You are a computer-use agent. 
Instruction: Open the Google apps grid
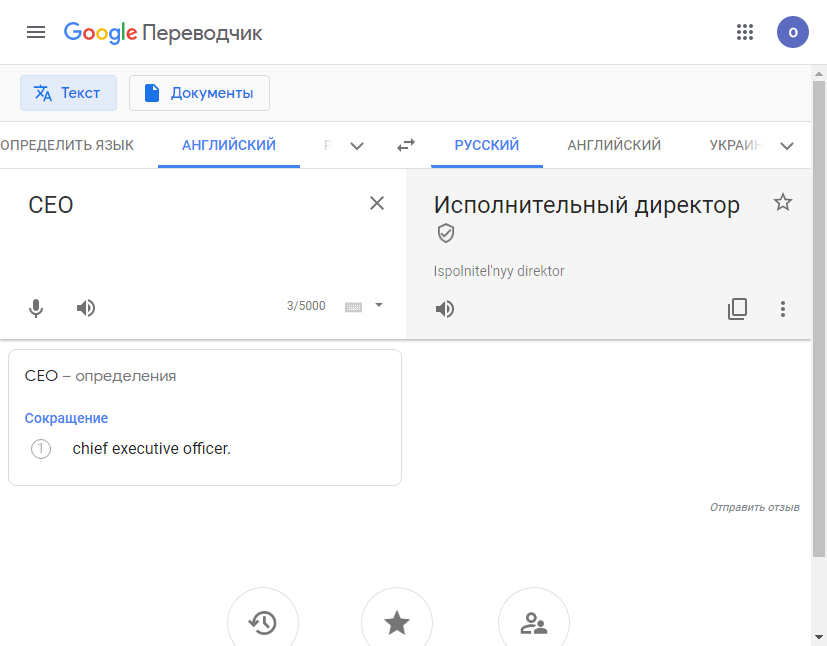click(x=745, y=32)
